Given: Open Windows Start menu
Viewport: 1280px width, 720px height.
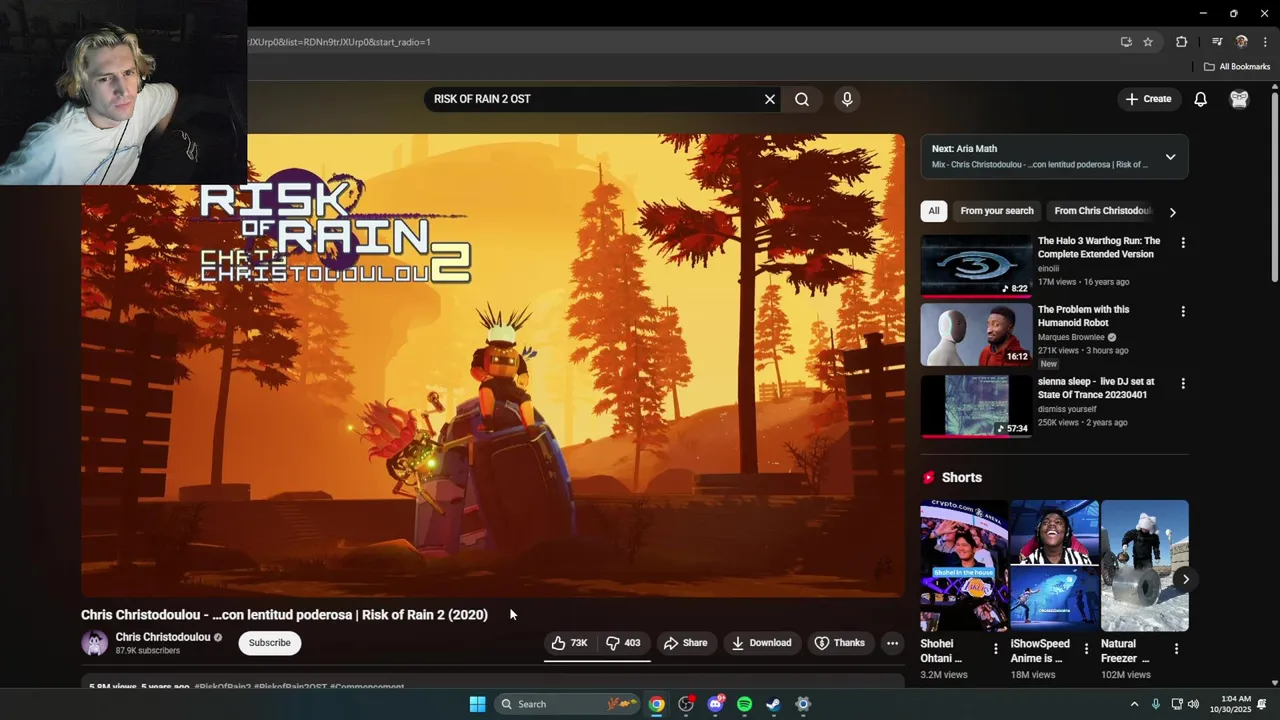Looking at the screenshot, I should [478, 704].
